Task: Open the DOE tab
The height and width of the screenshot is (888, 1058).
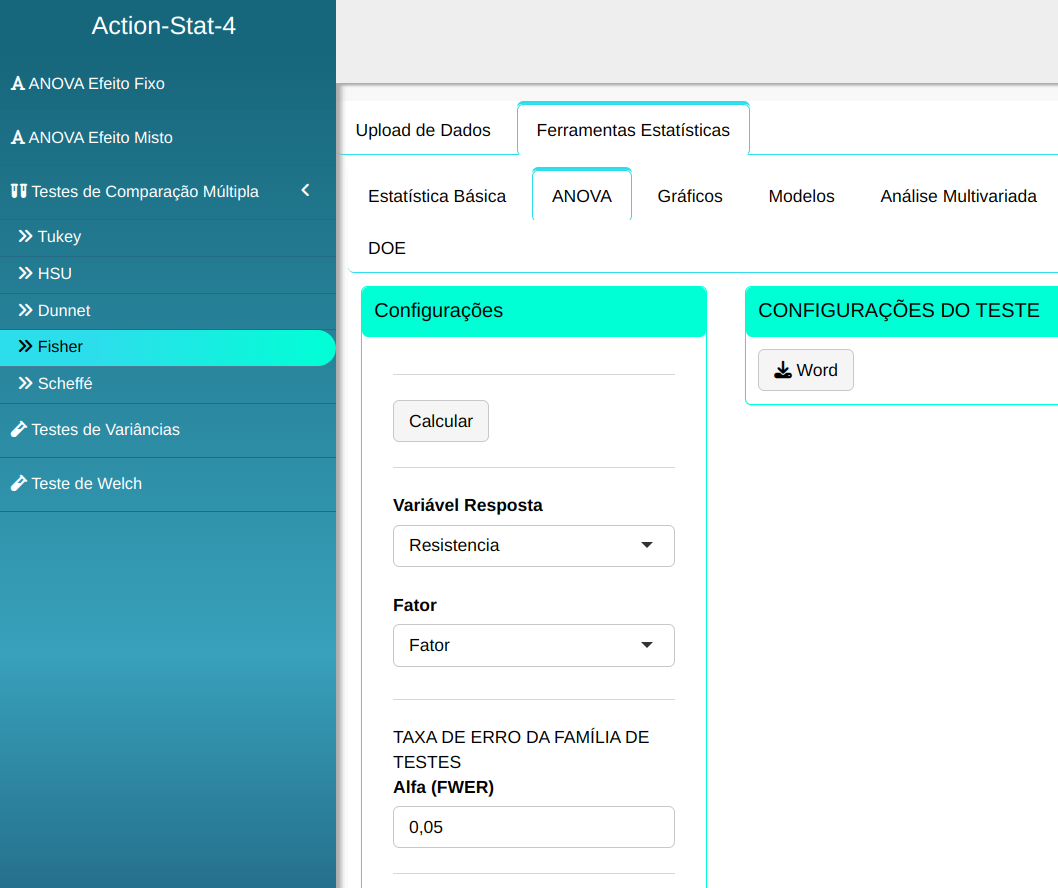Action: pos(387,248)
